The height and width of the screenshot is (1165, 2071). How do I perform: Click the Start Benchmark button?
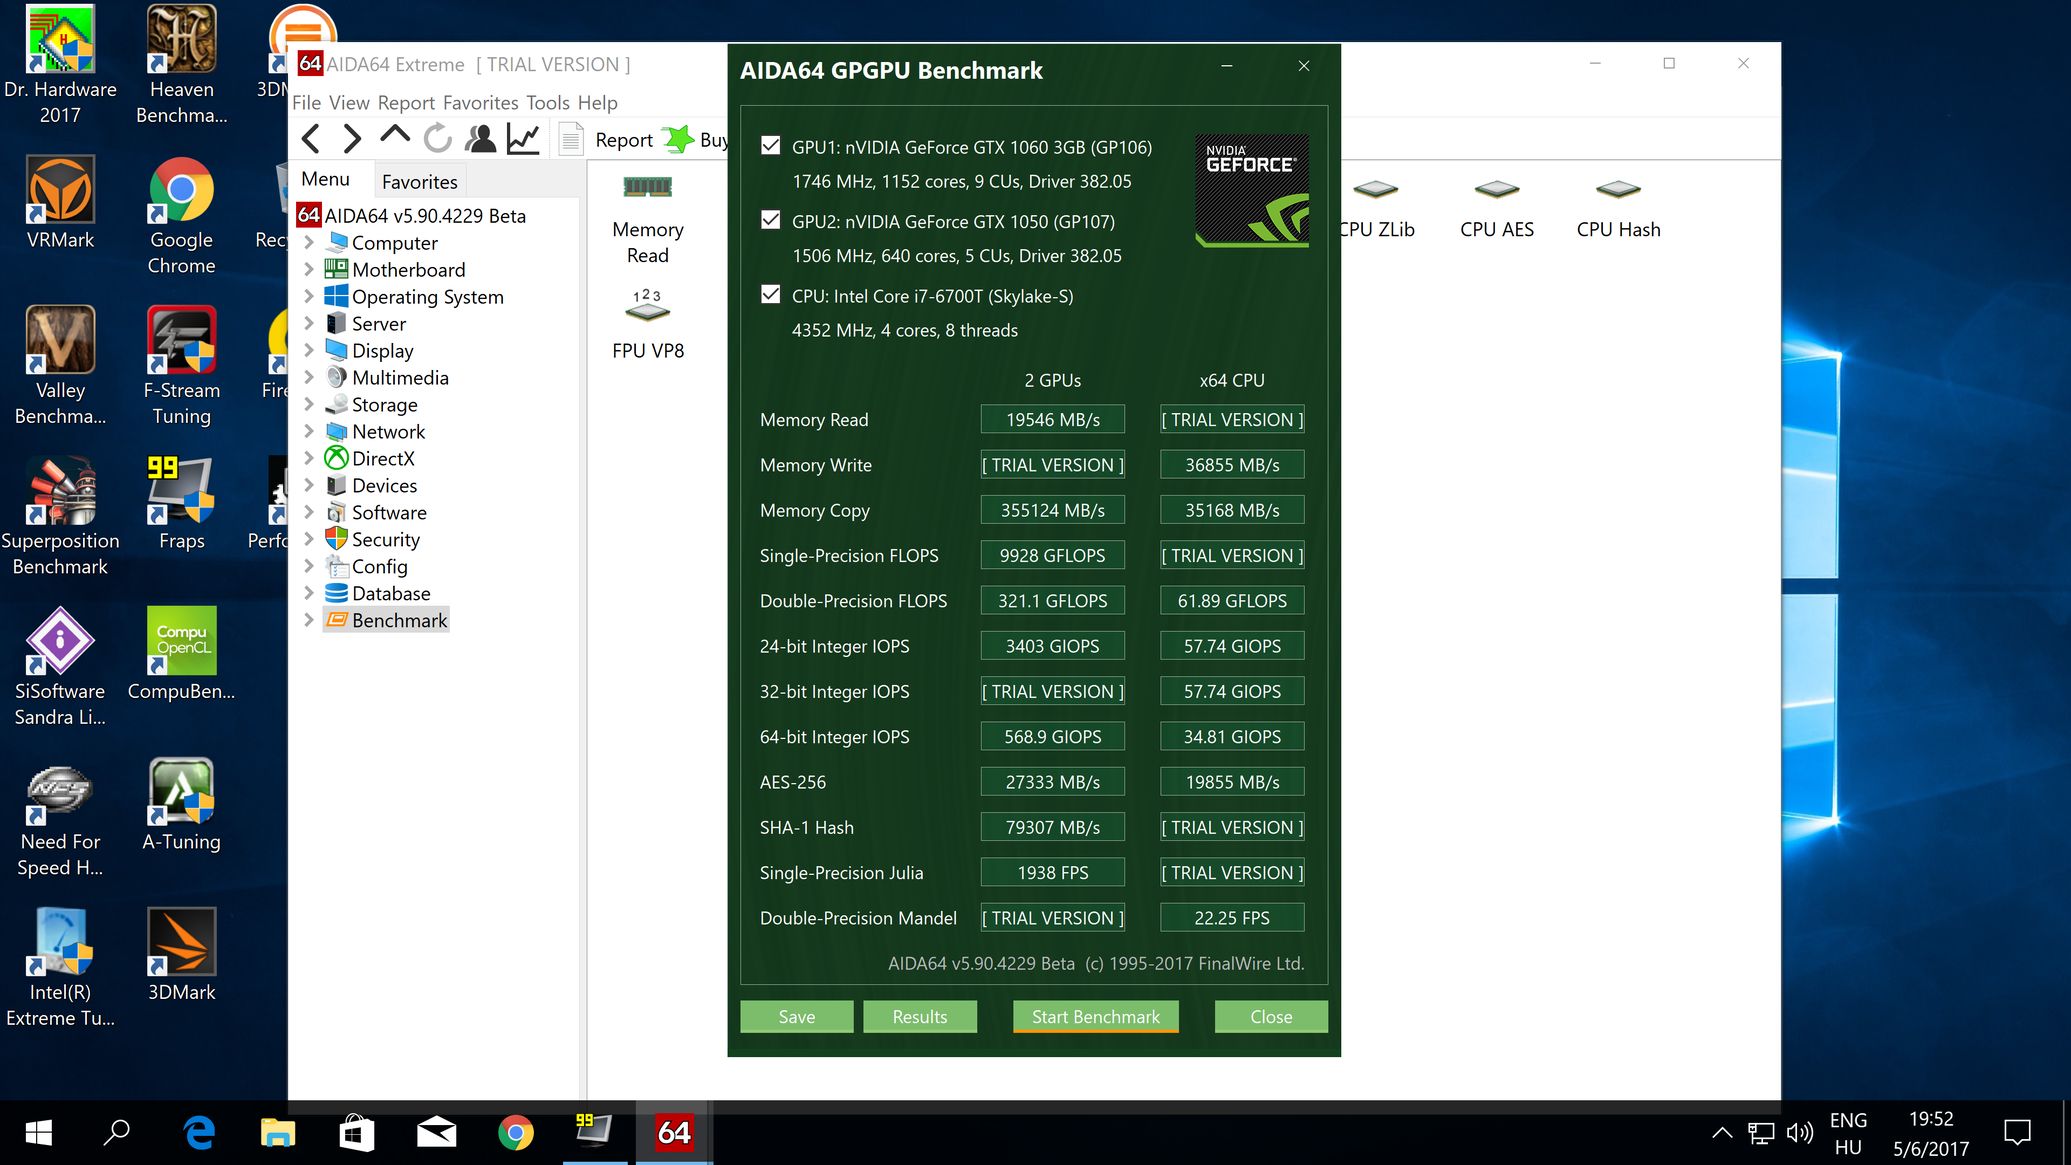1096,1016
